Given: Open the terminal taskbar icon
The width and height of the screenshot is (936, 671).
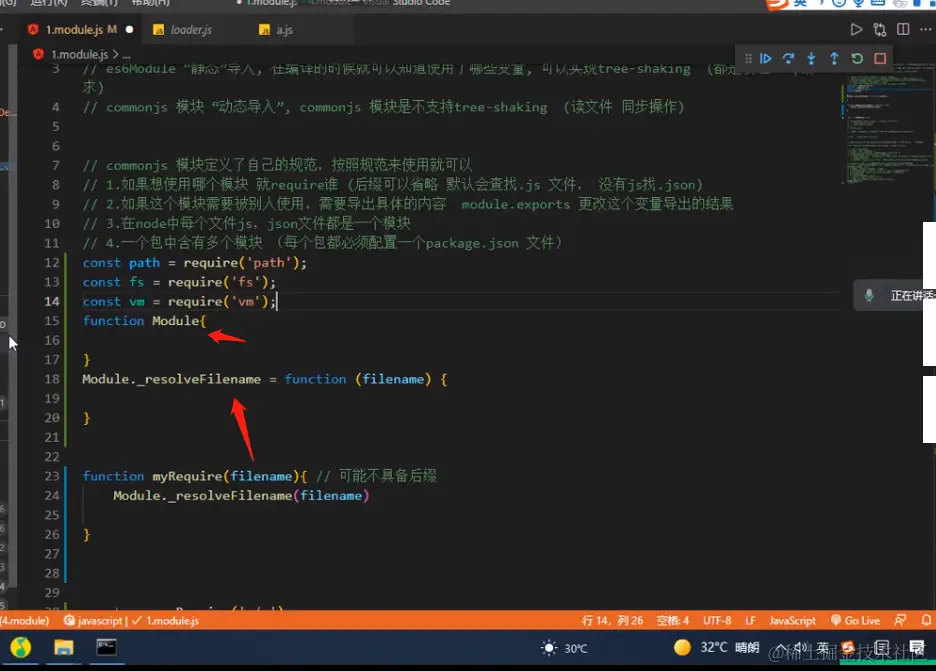Looking at the screenshot, I should click(106, 647).
